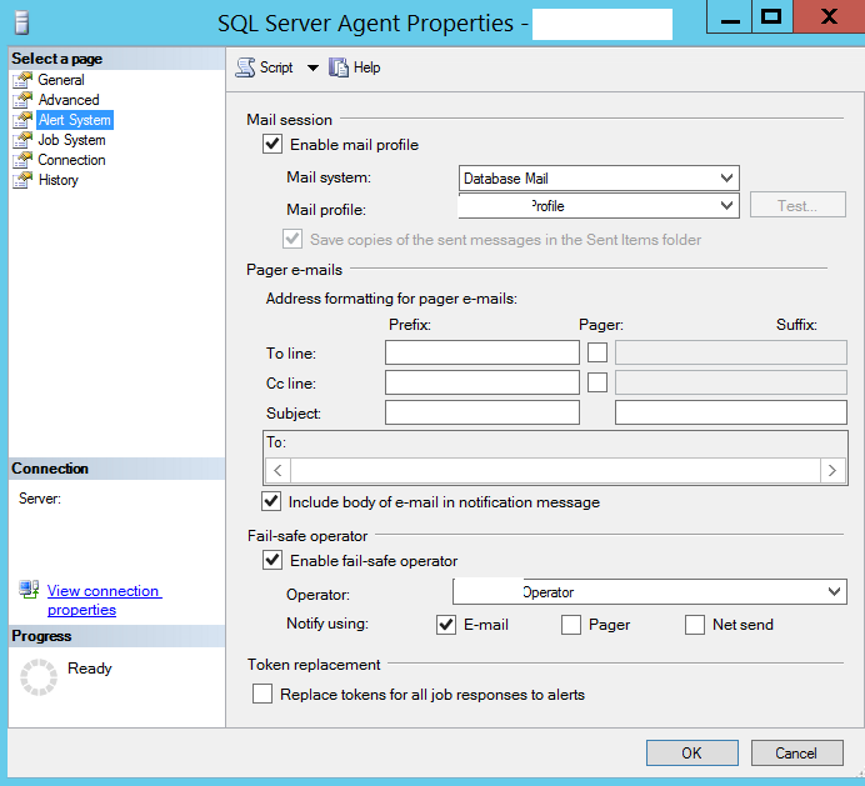Click the To line prefix field

click(x=482, y=352)
